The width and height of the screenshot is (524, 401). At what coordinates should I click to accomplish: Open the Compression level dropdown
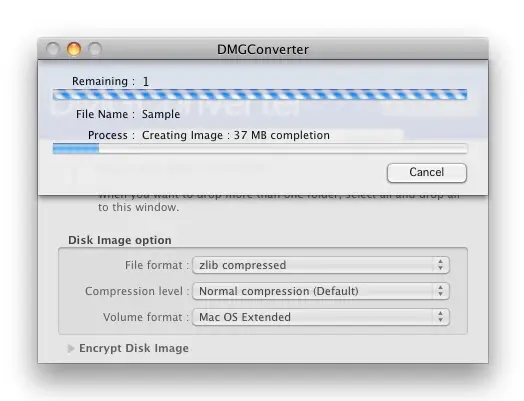coord(321,291)
